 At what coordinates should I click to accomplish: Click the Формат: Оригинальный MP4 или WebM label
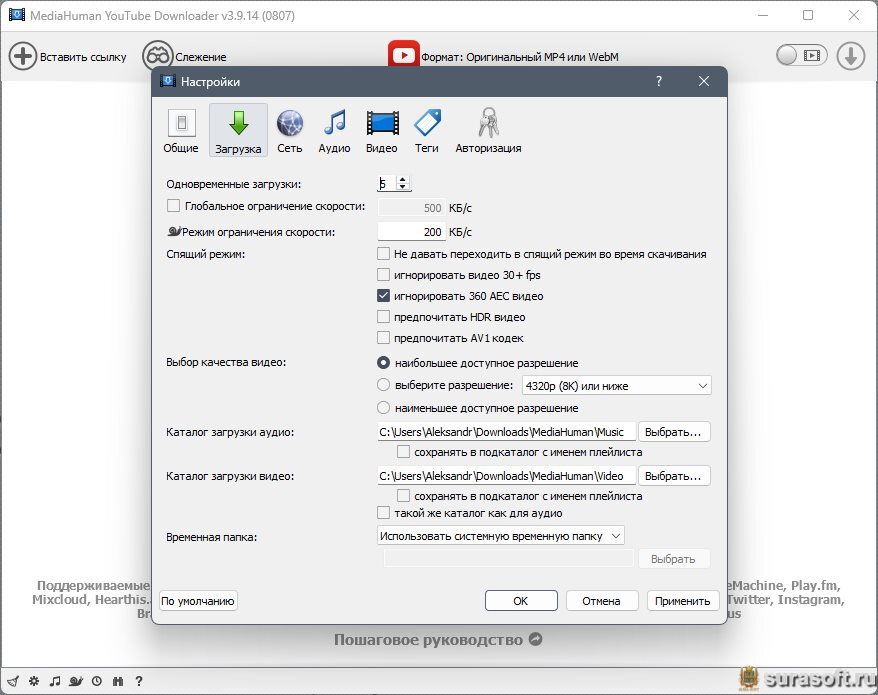coord(520,57)
